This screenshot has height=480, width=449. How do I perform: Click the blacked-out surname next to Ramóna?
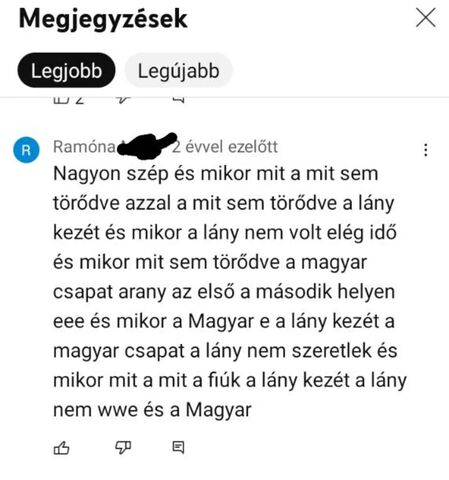(147, 146)
